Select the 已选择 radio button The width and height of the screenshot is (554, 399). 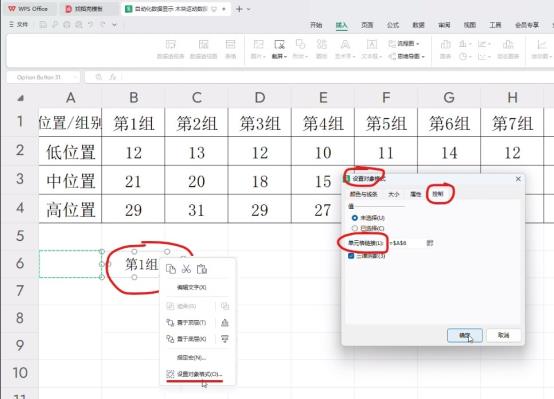point(355,228)
